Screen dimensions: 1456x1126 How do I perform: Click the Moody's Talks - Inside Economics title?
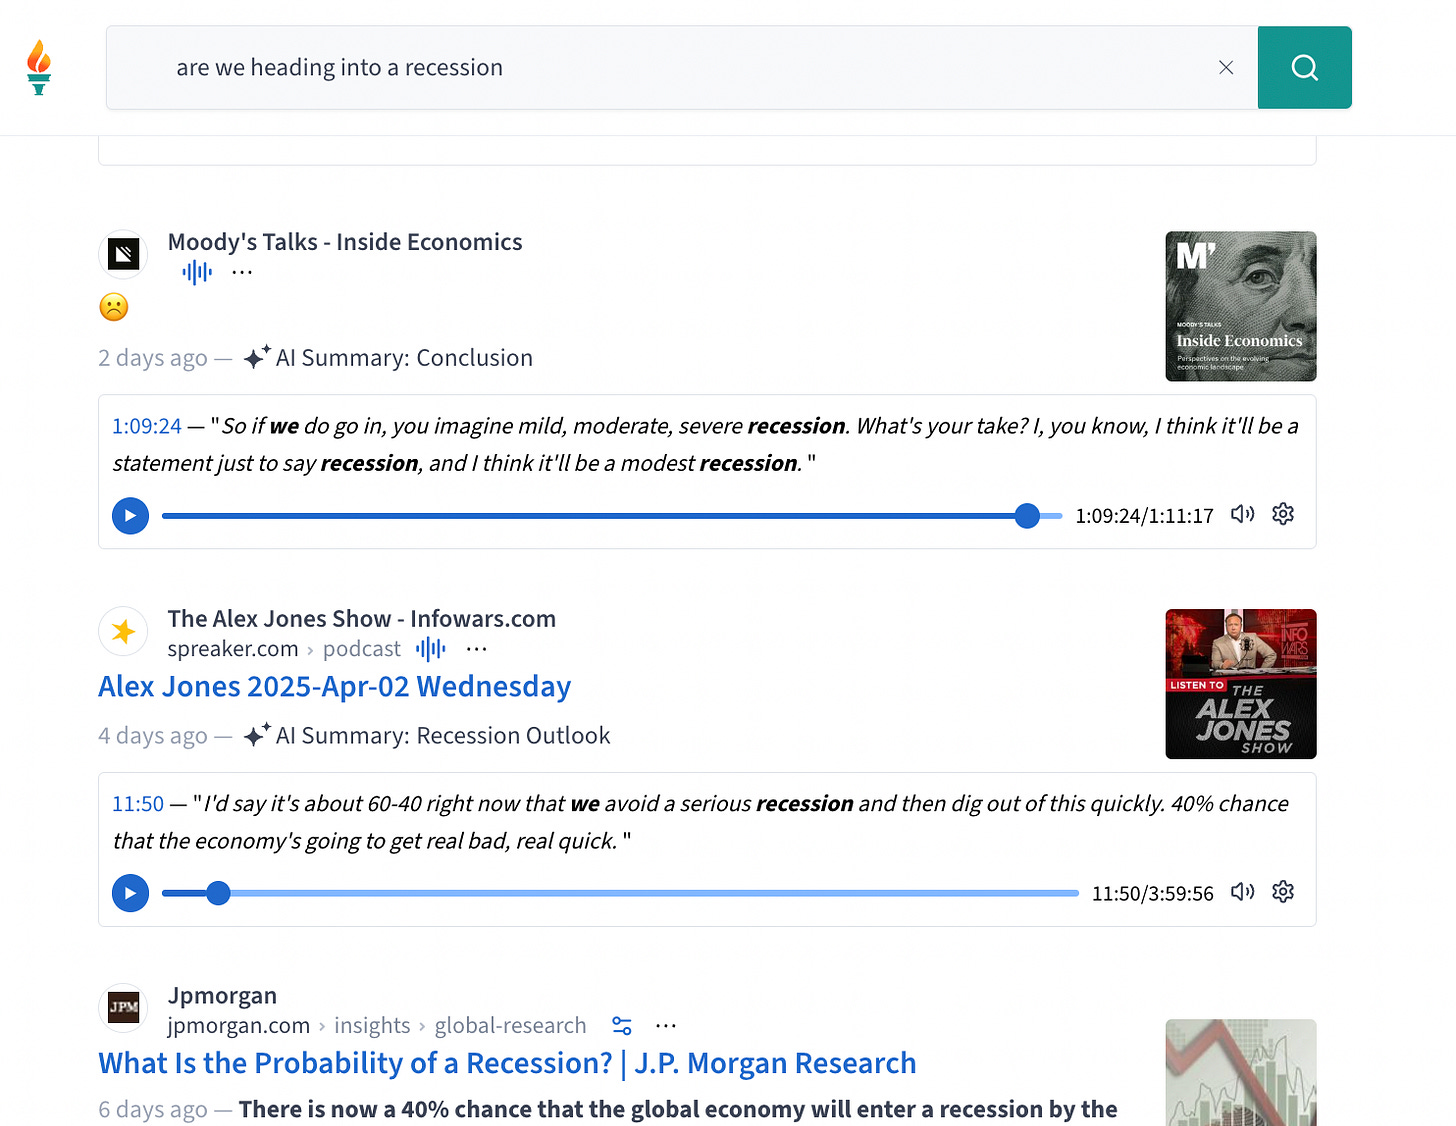coord(345,242)
